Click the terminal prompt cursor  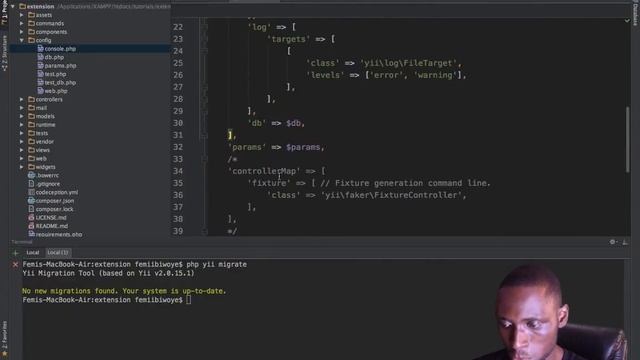[189, 300]
